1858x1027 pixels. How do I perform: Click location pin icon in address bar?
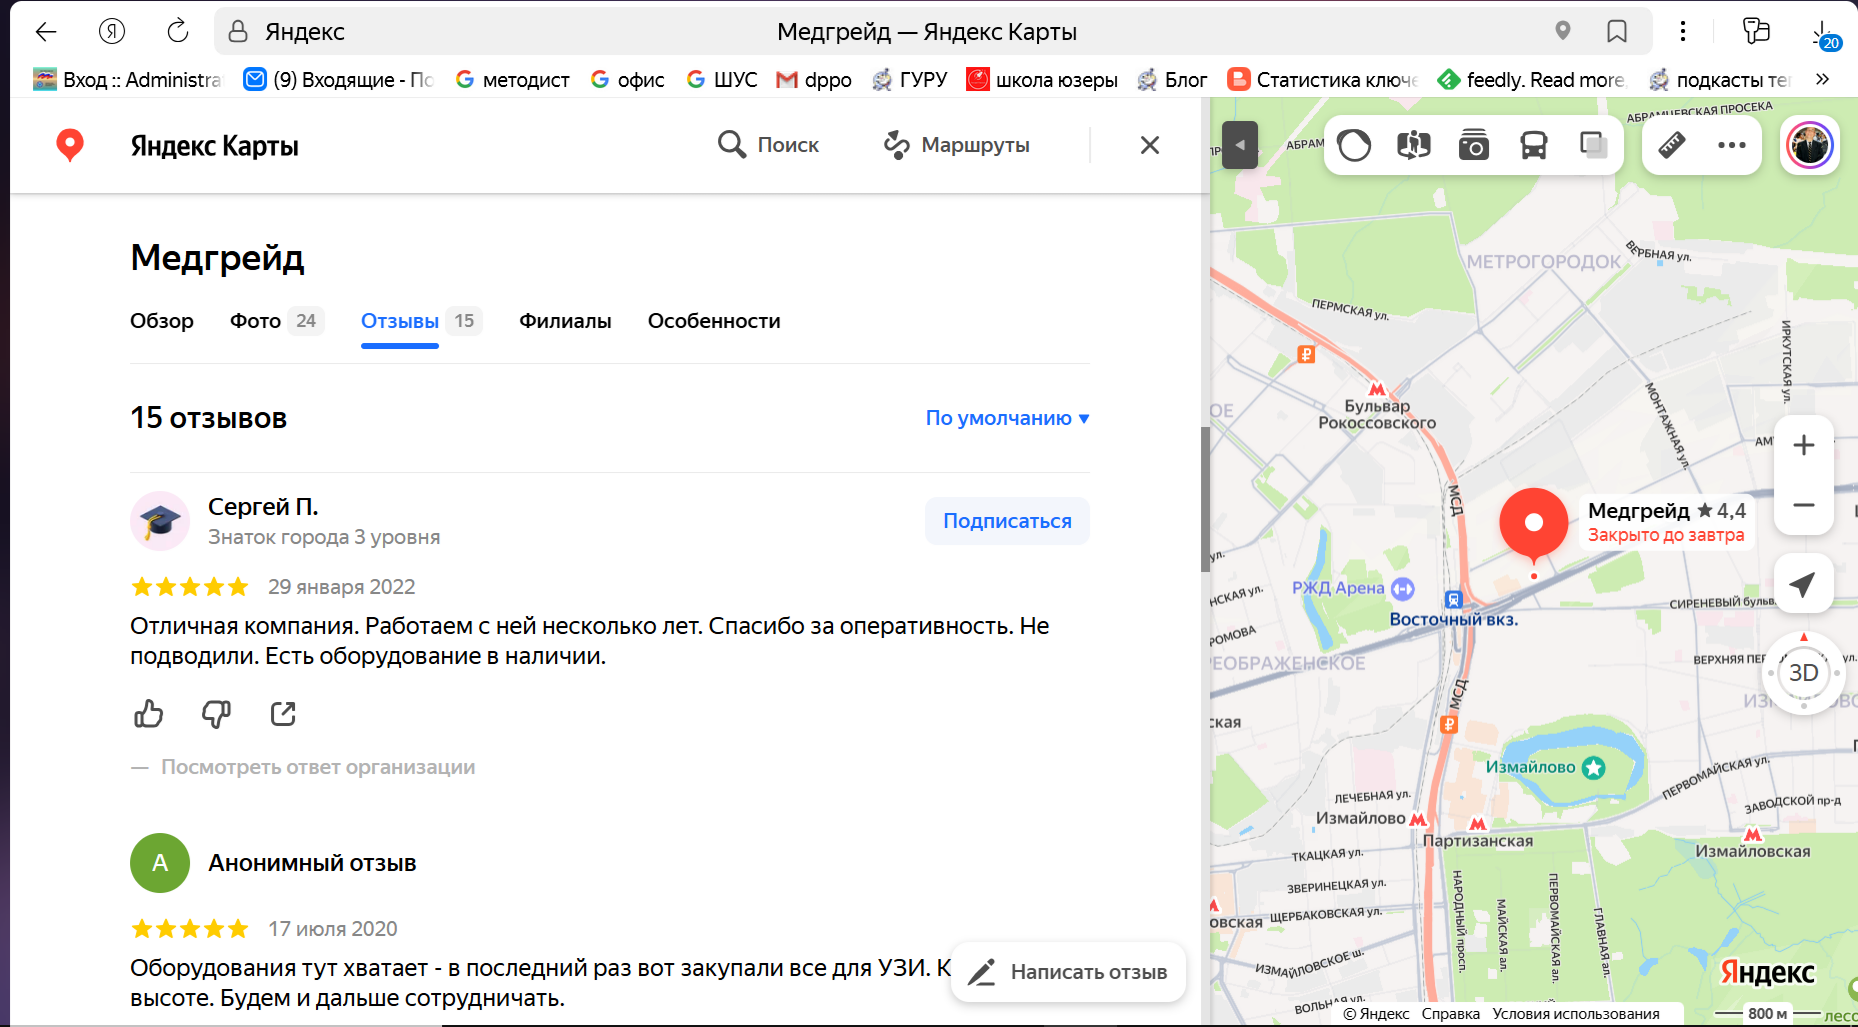pos(1563,31)
